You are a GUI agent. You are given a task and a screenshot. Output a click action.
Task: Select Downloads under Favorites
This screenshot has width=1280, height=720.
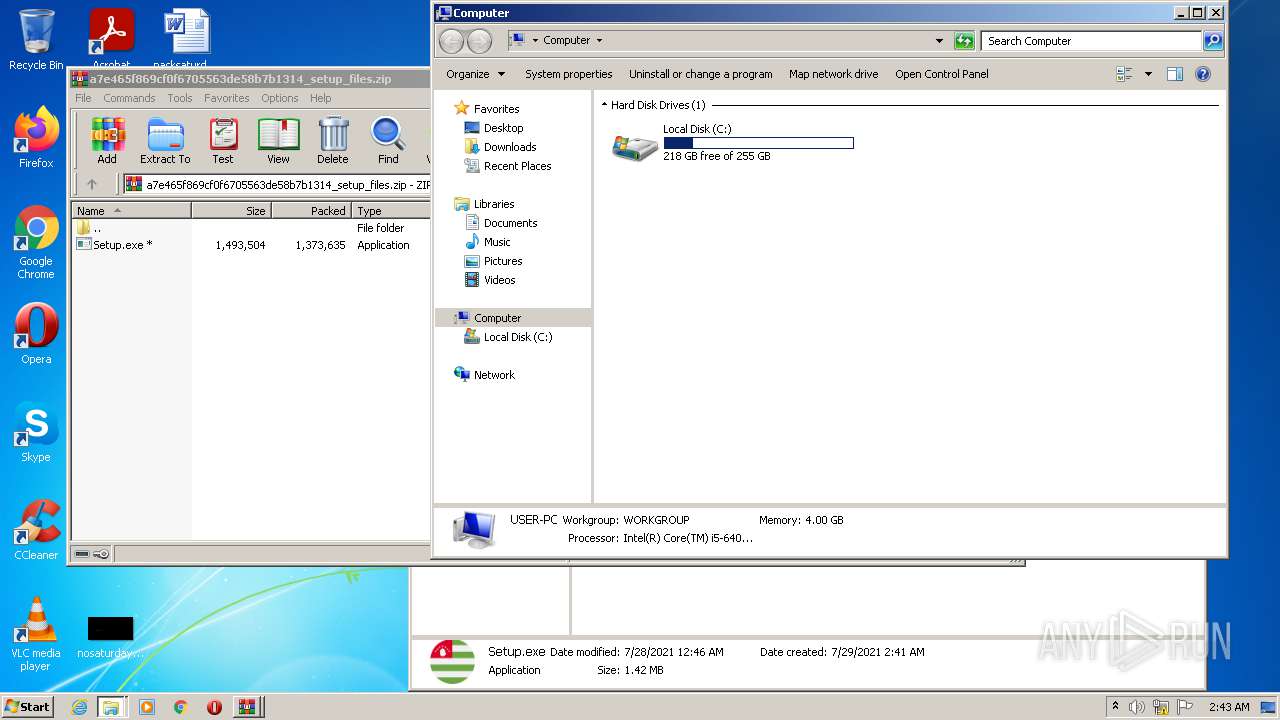coord(510,147)
